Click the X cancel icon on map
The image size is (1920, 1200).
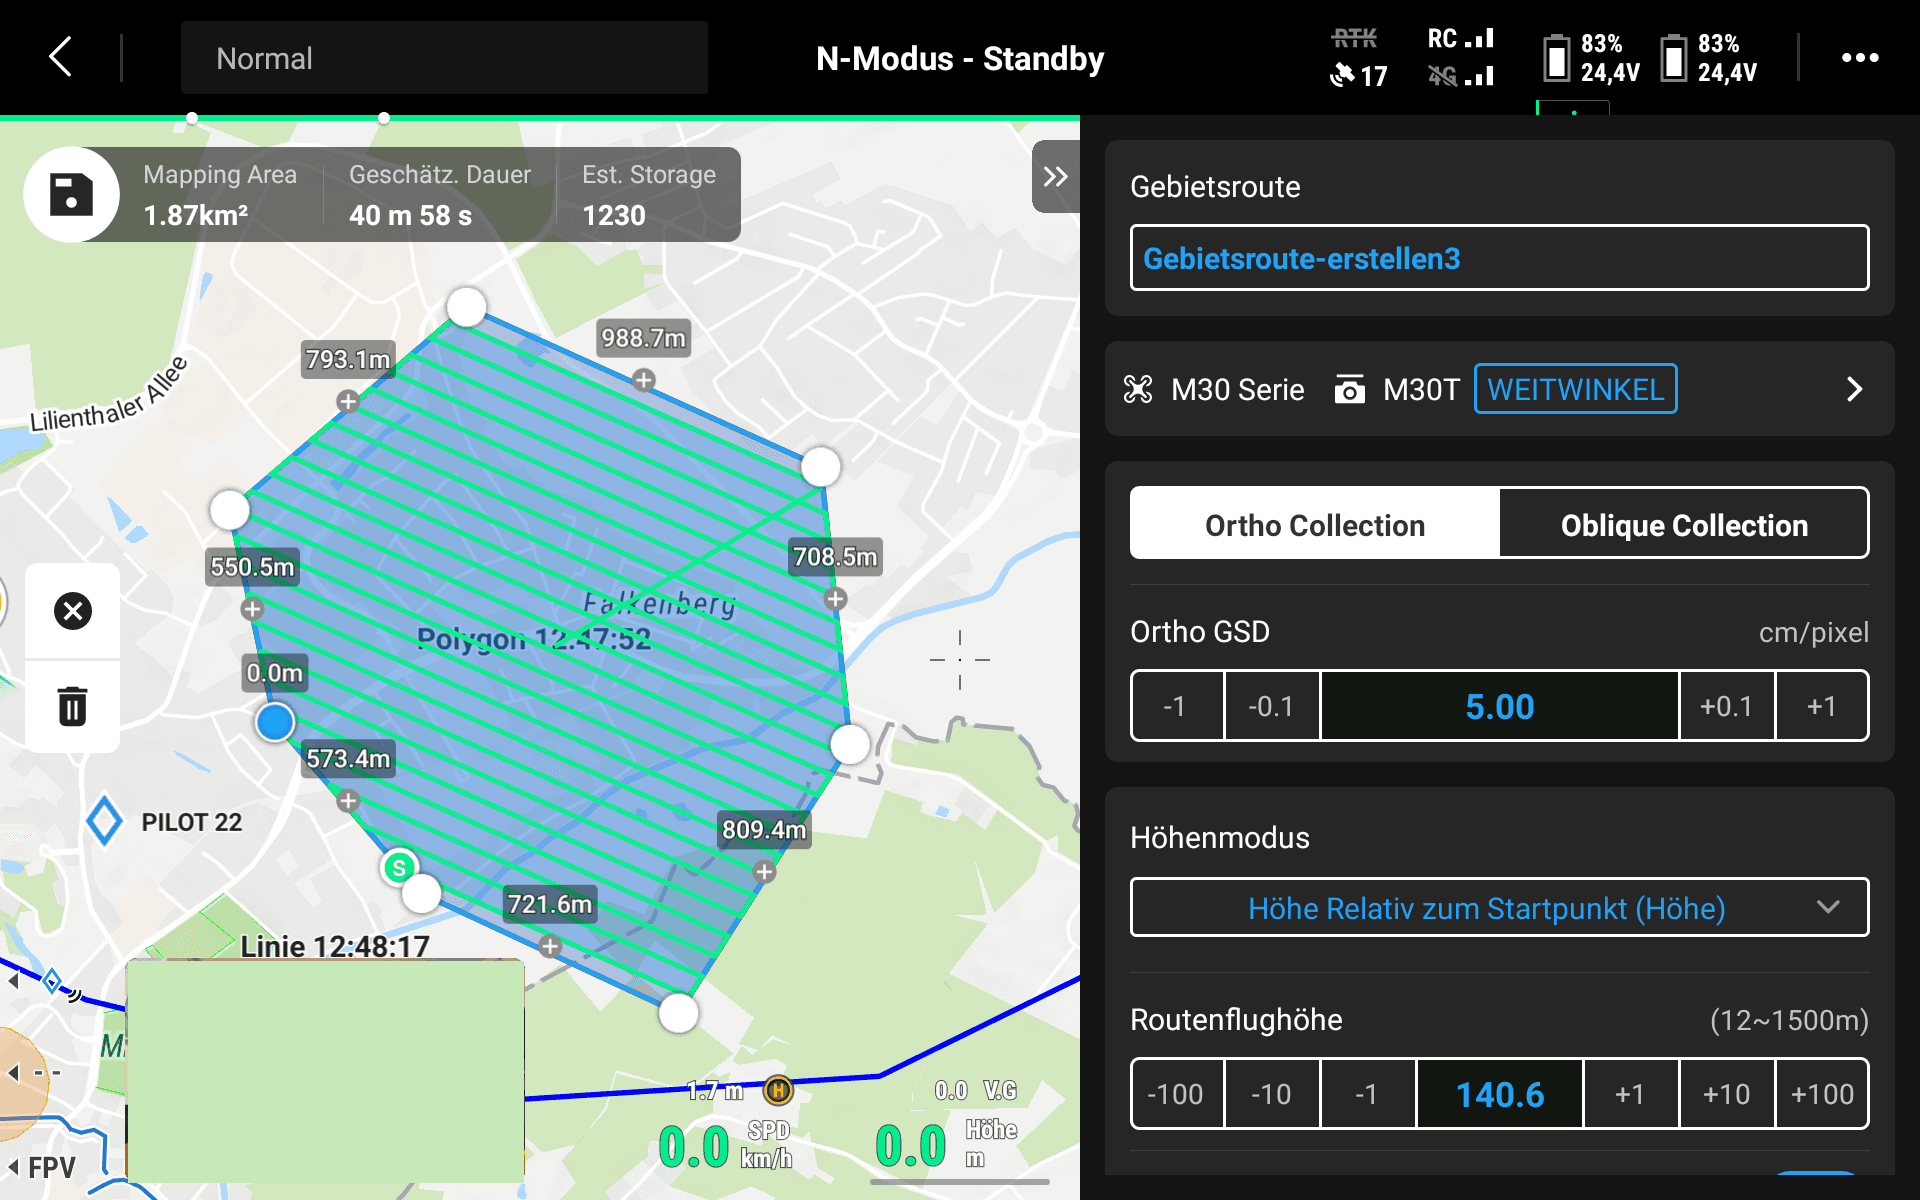tap(73, 611)
